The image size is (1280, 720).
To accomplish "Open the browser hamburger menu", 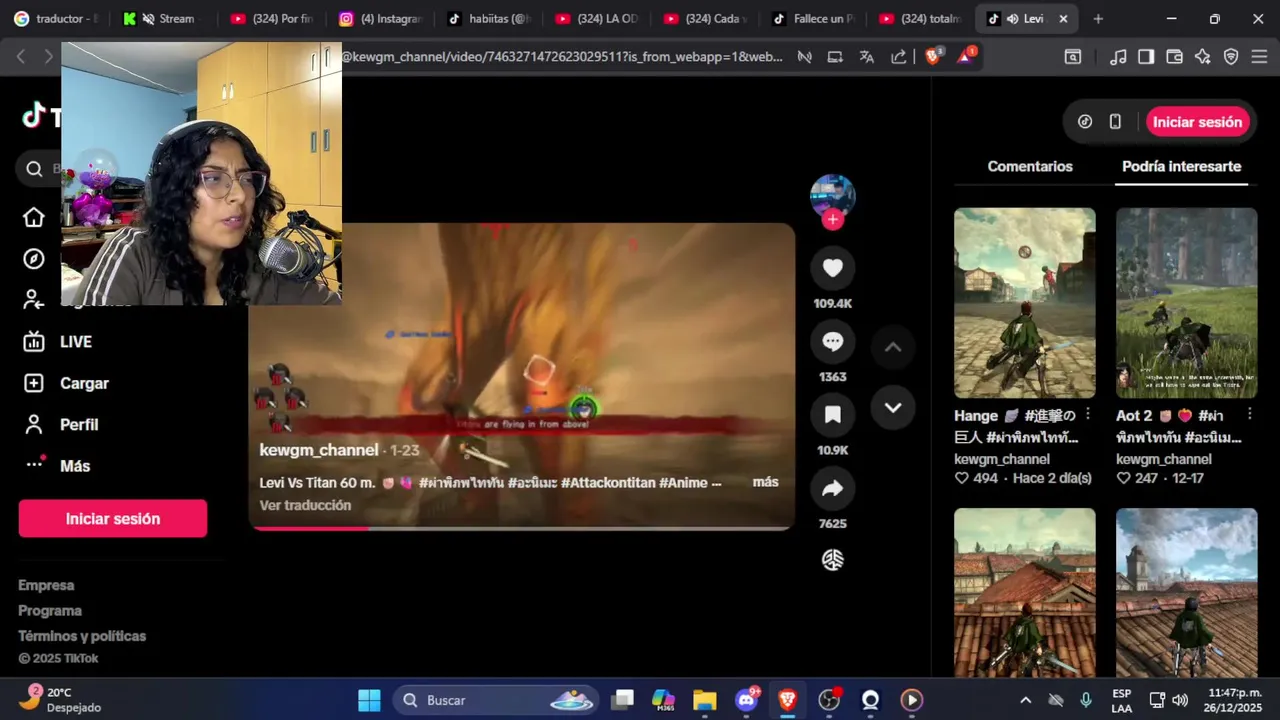I will [x=1259, y=57].
